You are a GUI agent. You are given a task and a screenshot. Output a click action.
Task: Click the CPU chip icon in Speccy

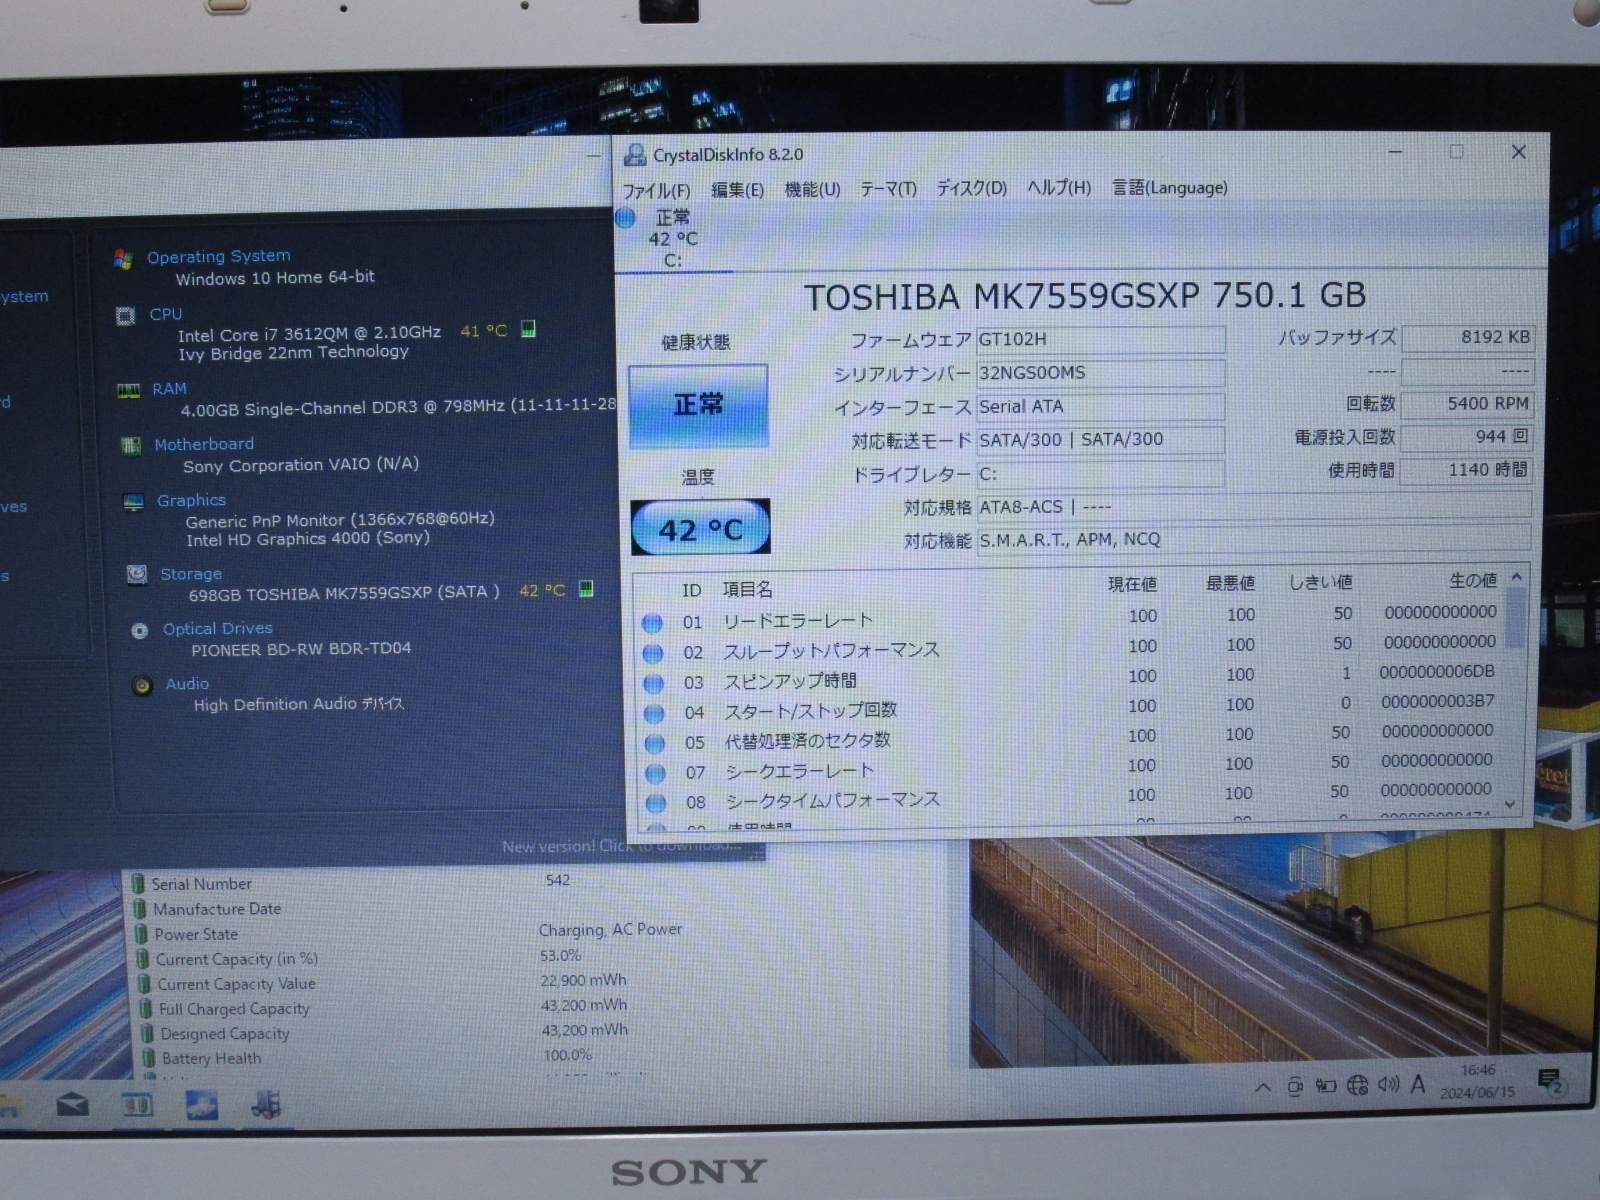click(126, 316)
